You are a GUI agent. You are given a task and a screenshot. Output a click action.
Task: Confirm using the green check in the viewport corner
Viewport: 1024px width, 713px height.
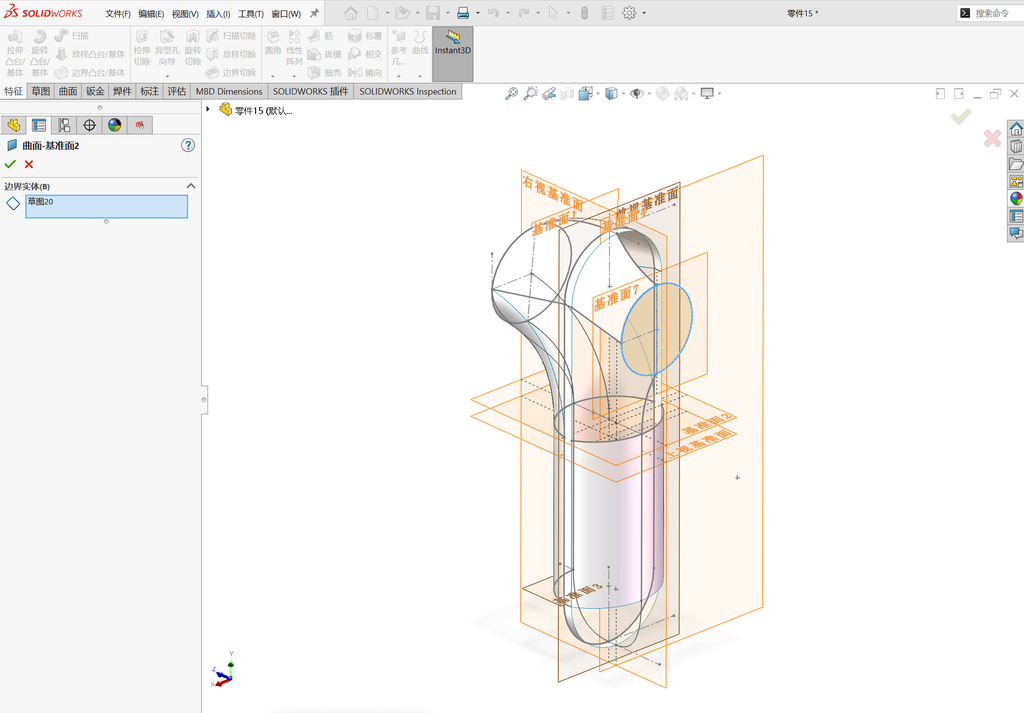(x=961, y=117)
